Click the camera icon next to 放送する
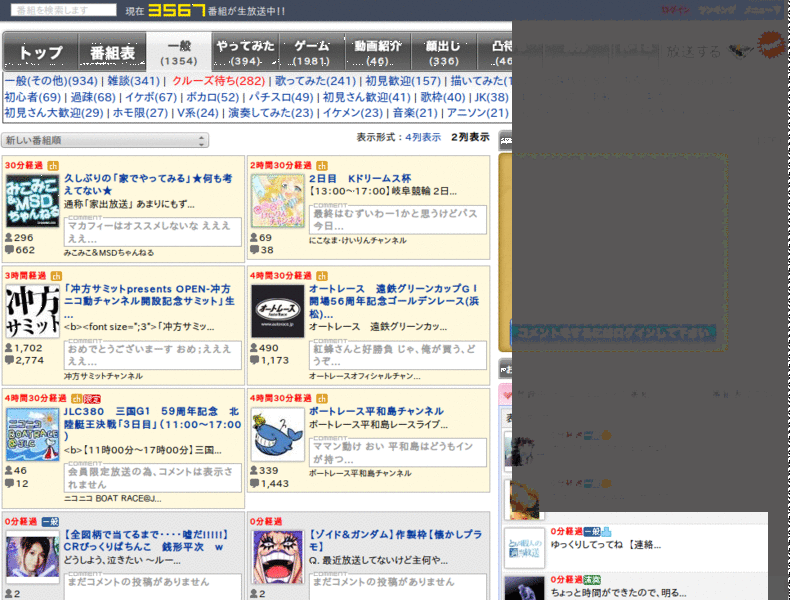Screen dimensions: 800x600 pyautogui.click(x=740, y=50)
